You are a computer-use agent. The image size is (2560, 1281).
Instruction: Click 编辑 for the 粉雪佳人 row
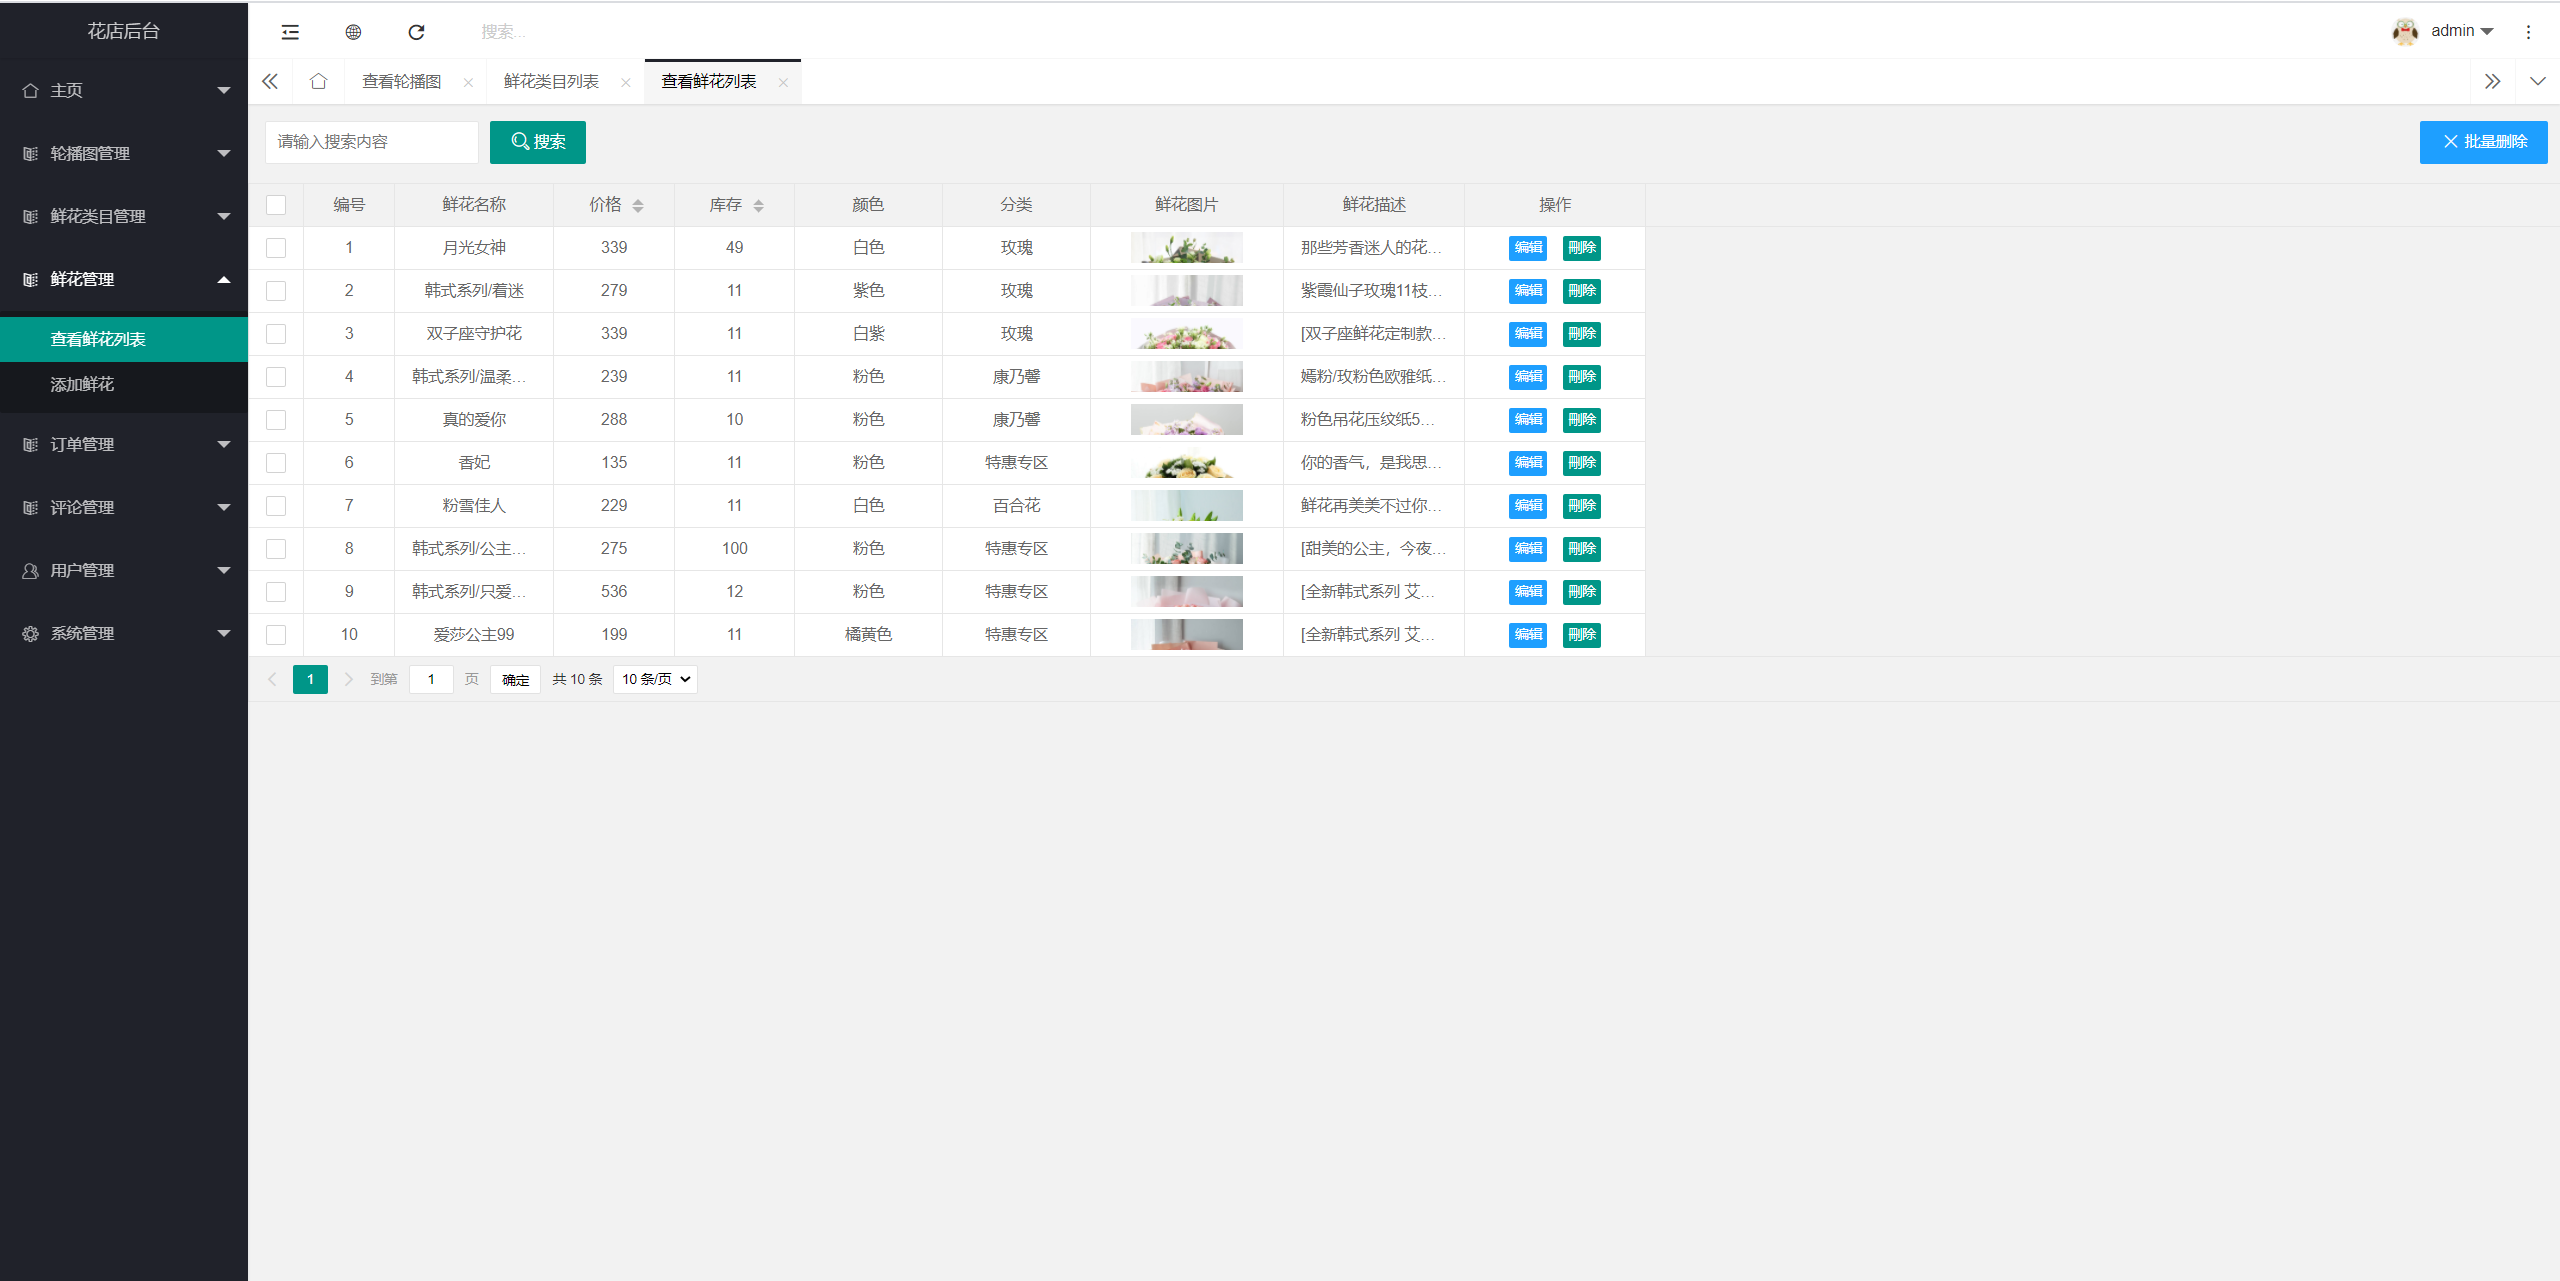(x=1527, y=506)
